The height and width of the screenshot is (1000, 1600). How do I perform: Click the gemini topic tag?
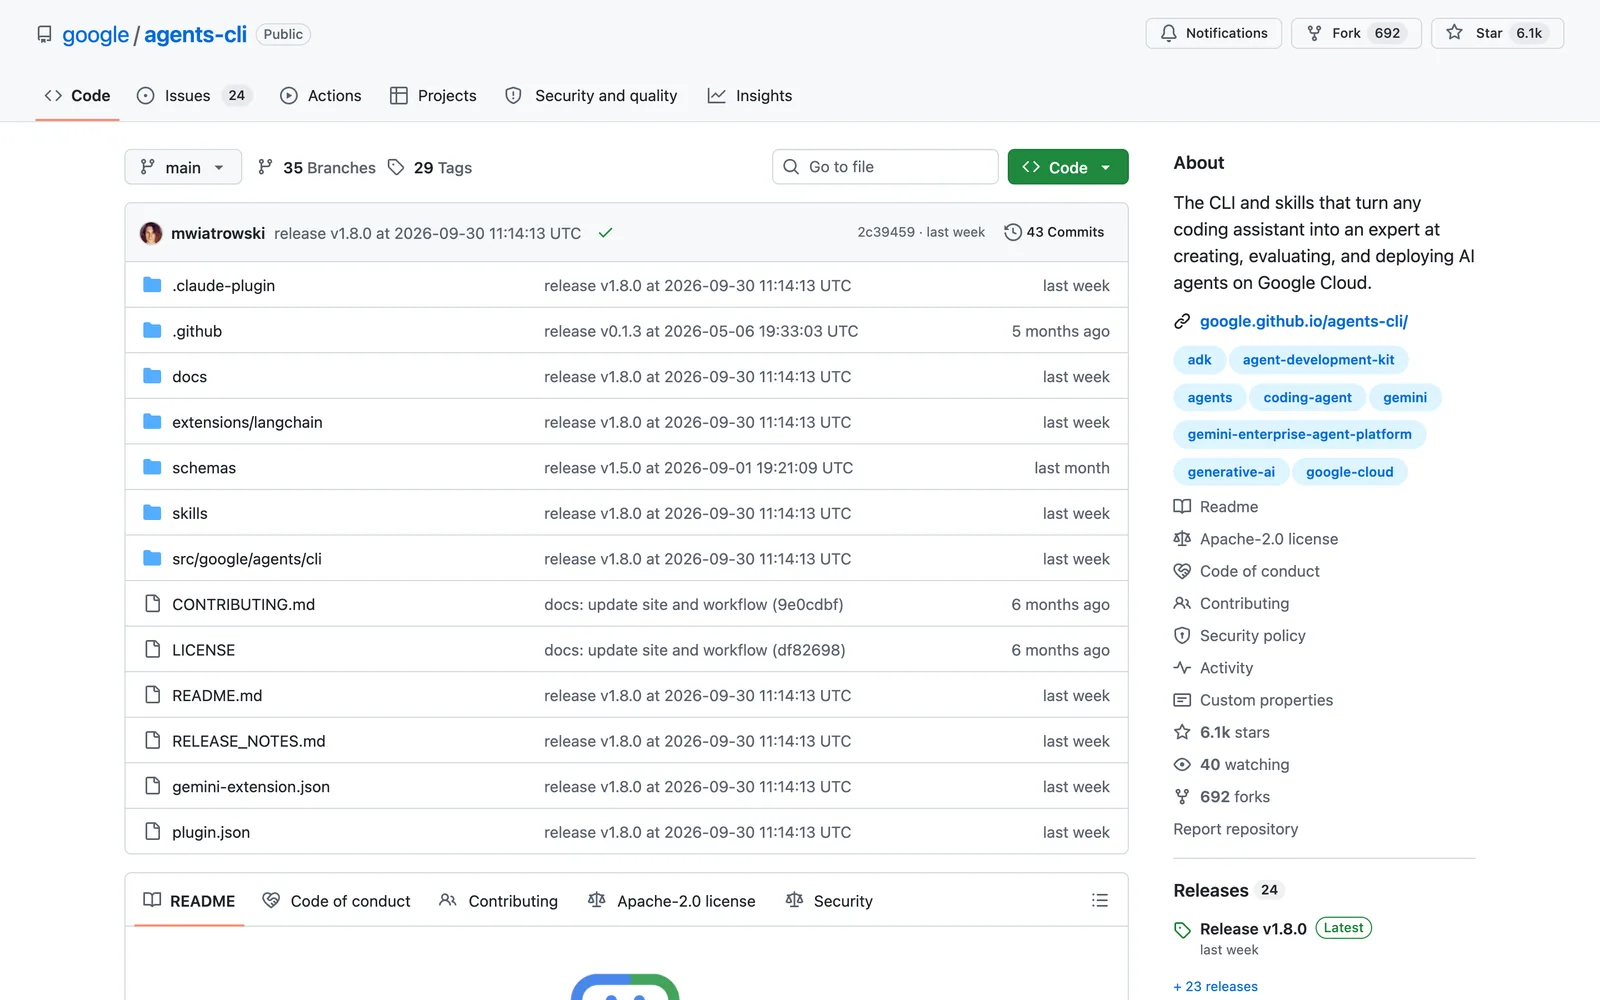pos(1404,397)
